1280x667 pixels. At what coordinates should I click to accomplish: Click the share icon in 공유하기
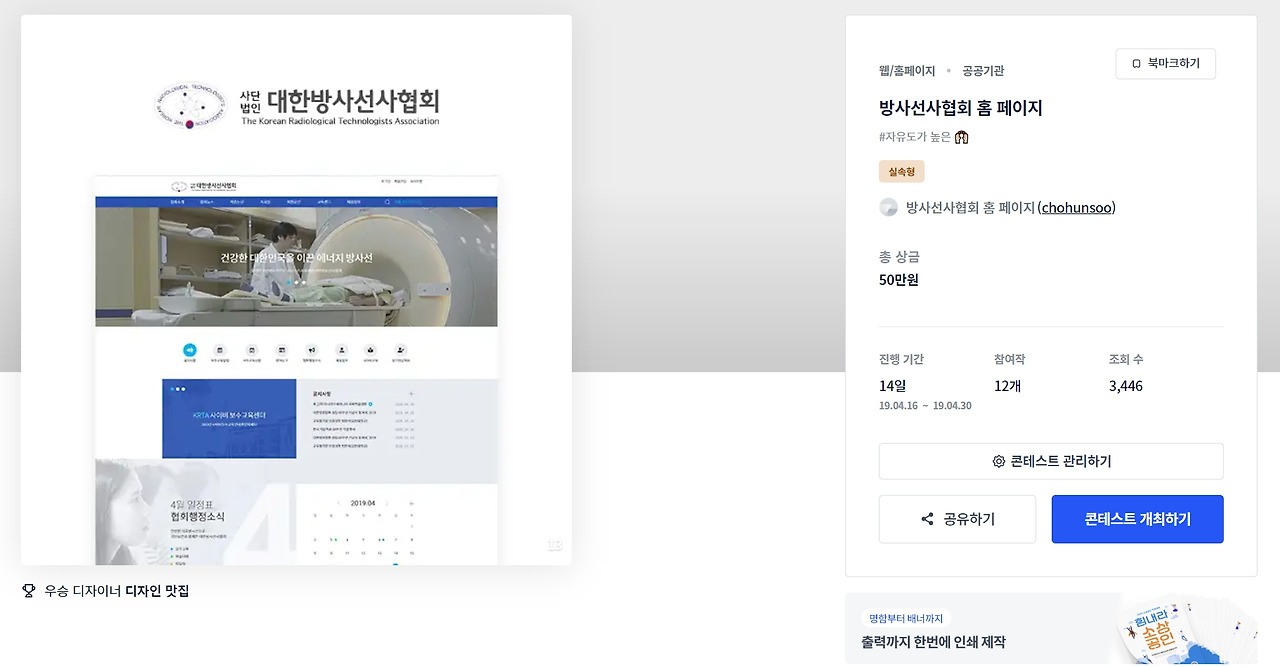[x=927, y=519]
